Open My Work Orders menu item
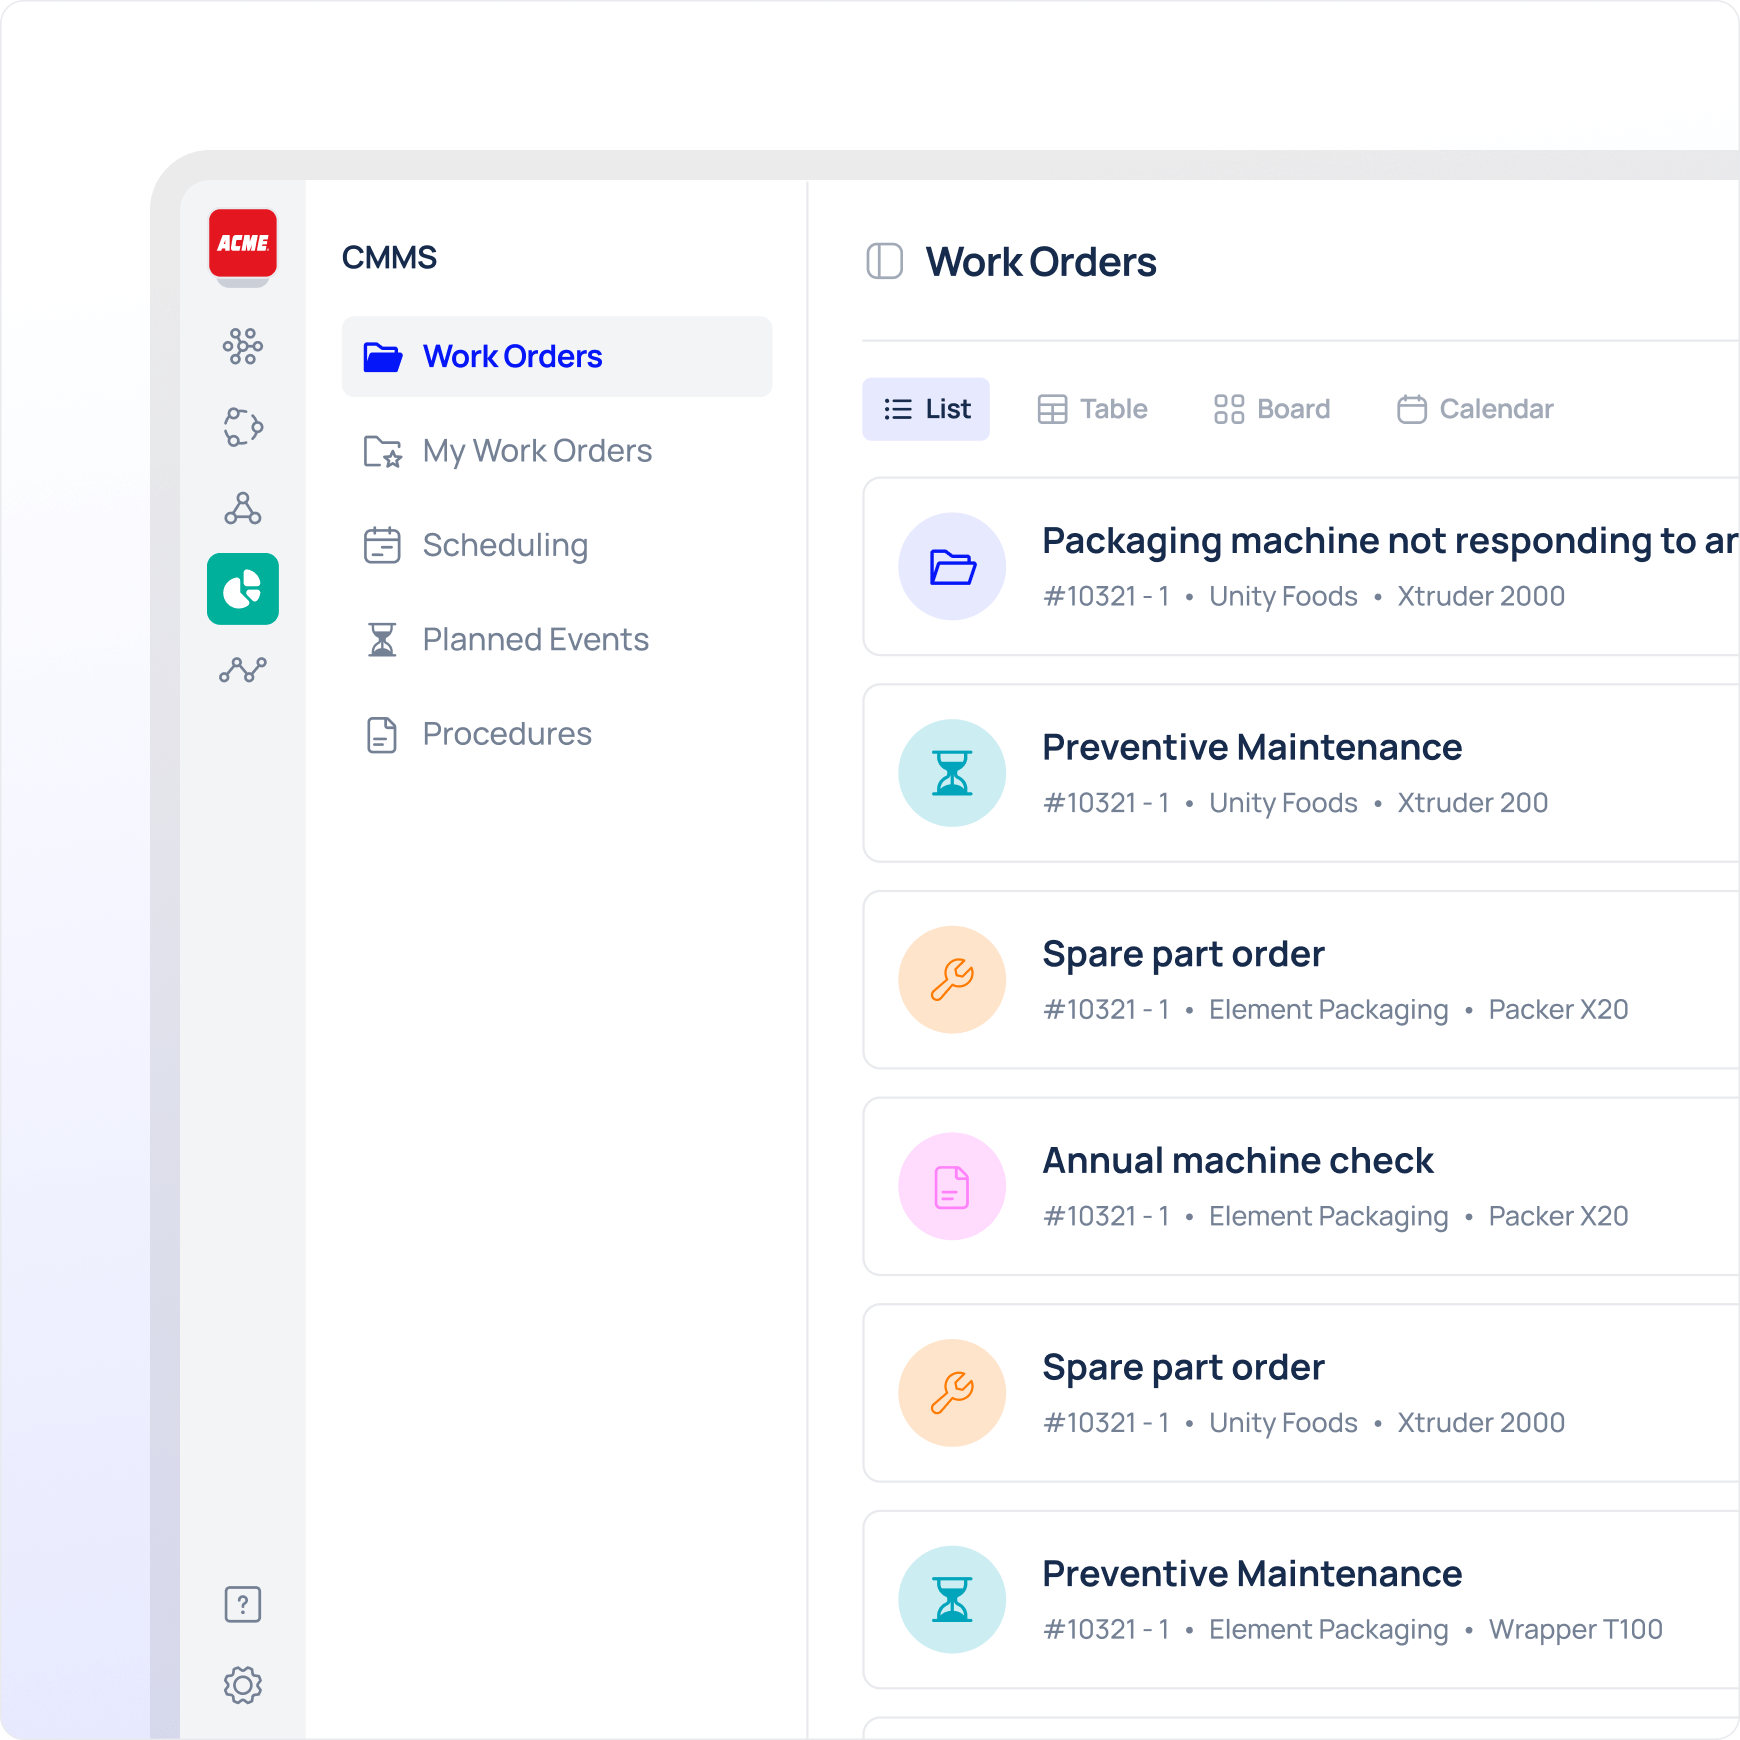Viewport: 1740px width, 1740px height. (x=536, y=451)
